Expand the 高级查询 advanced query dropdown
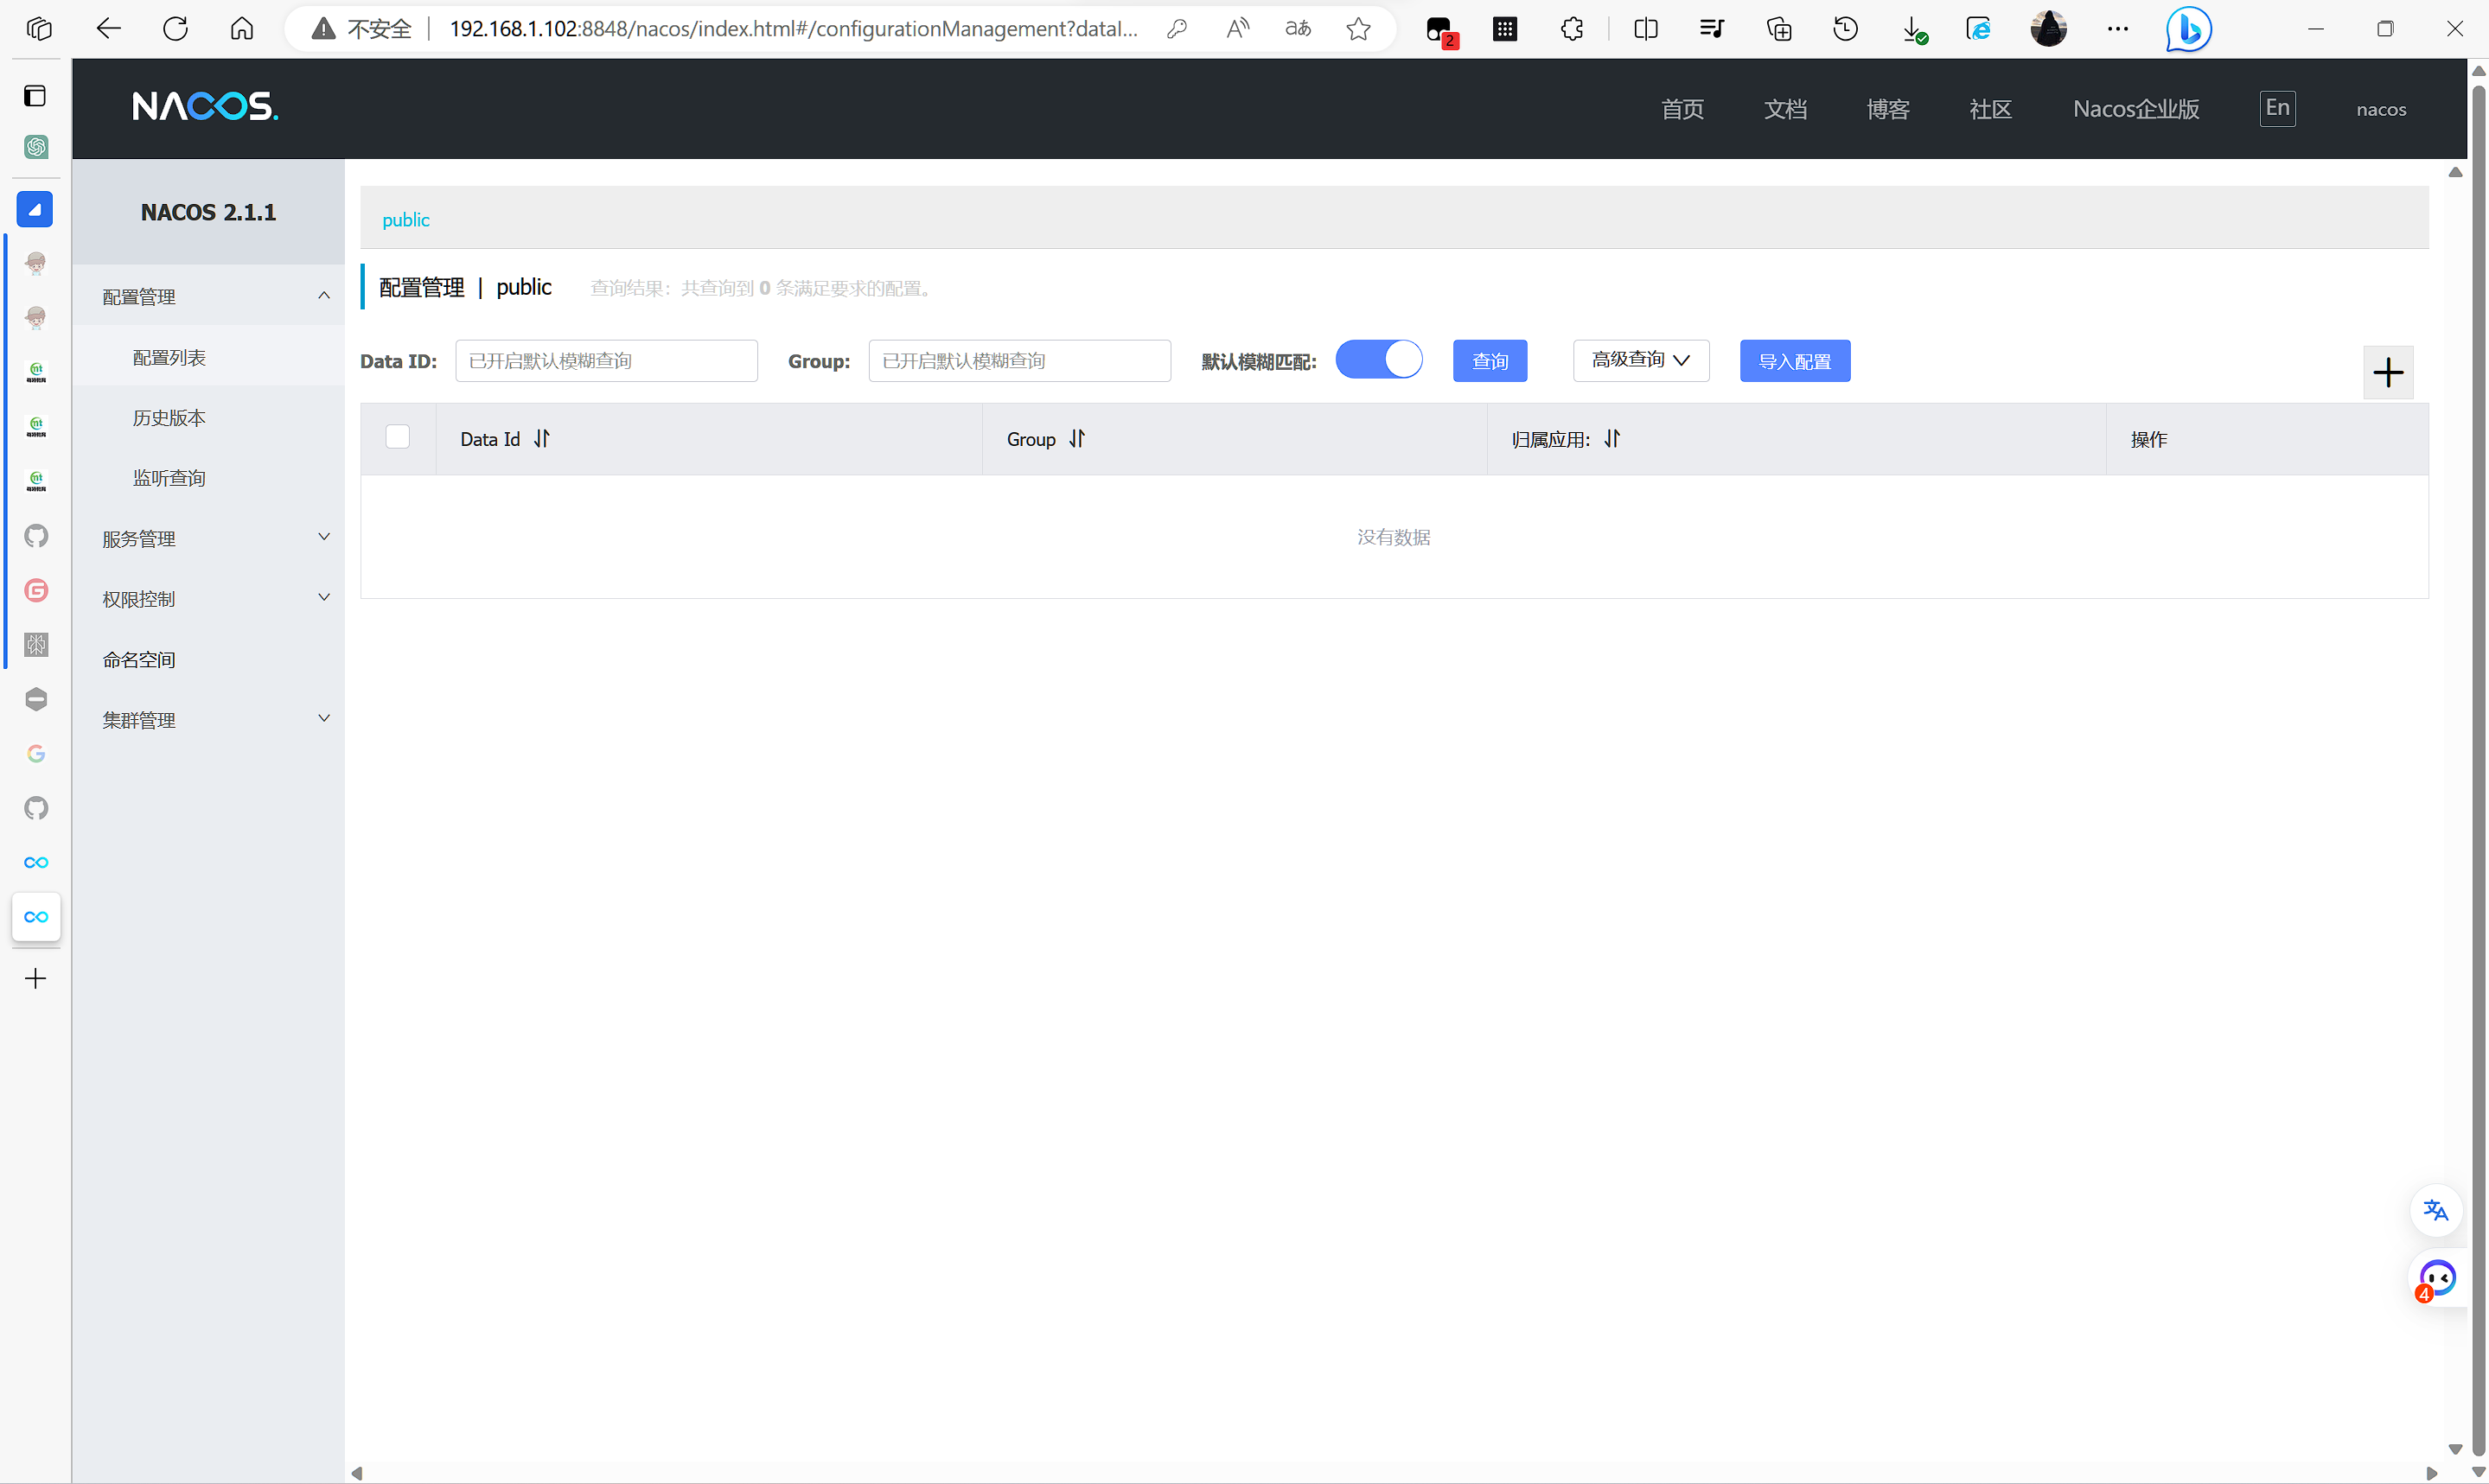Viewport: 2489px width, 1484px height. 1640,361
